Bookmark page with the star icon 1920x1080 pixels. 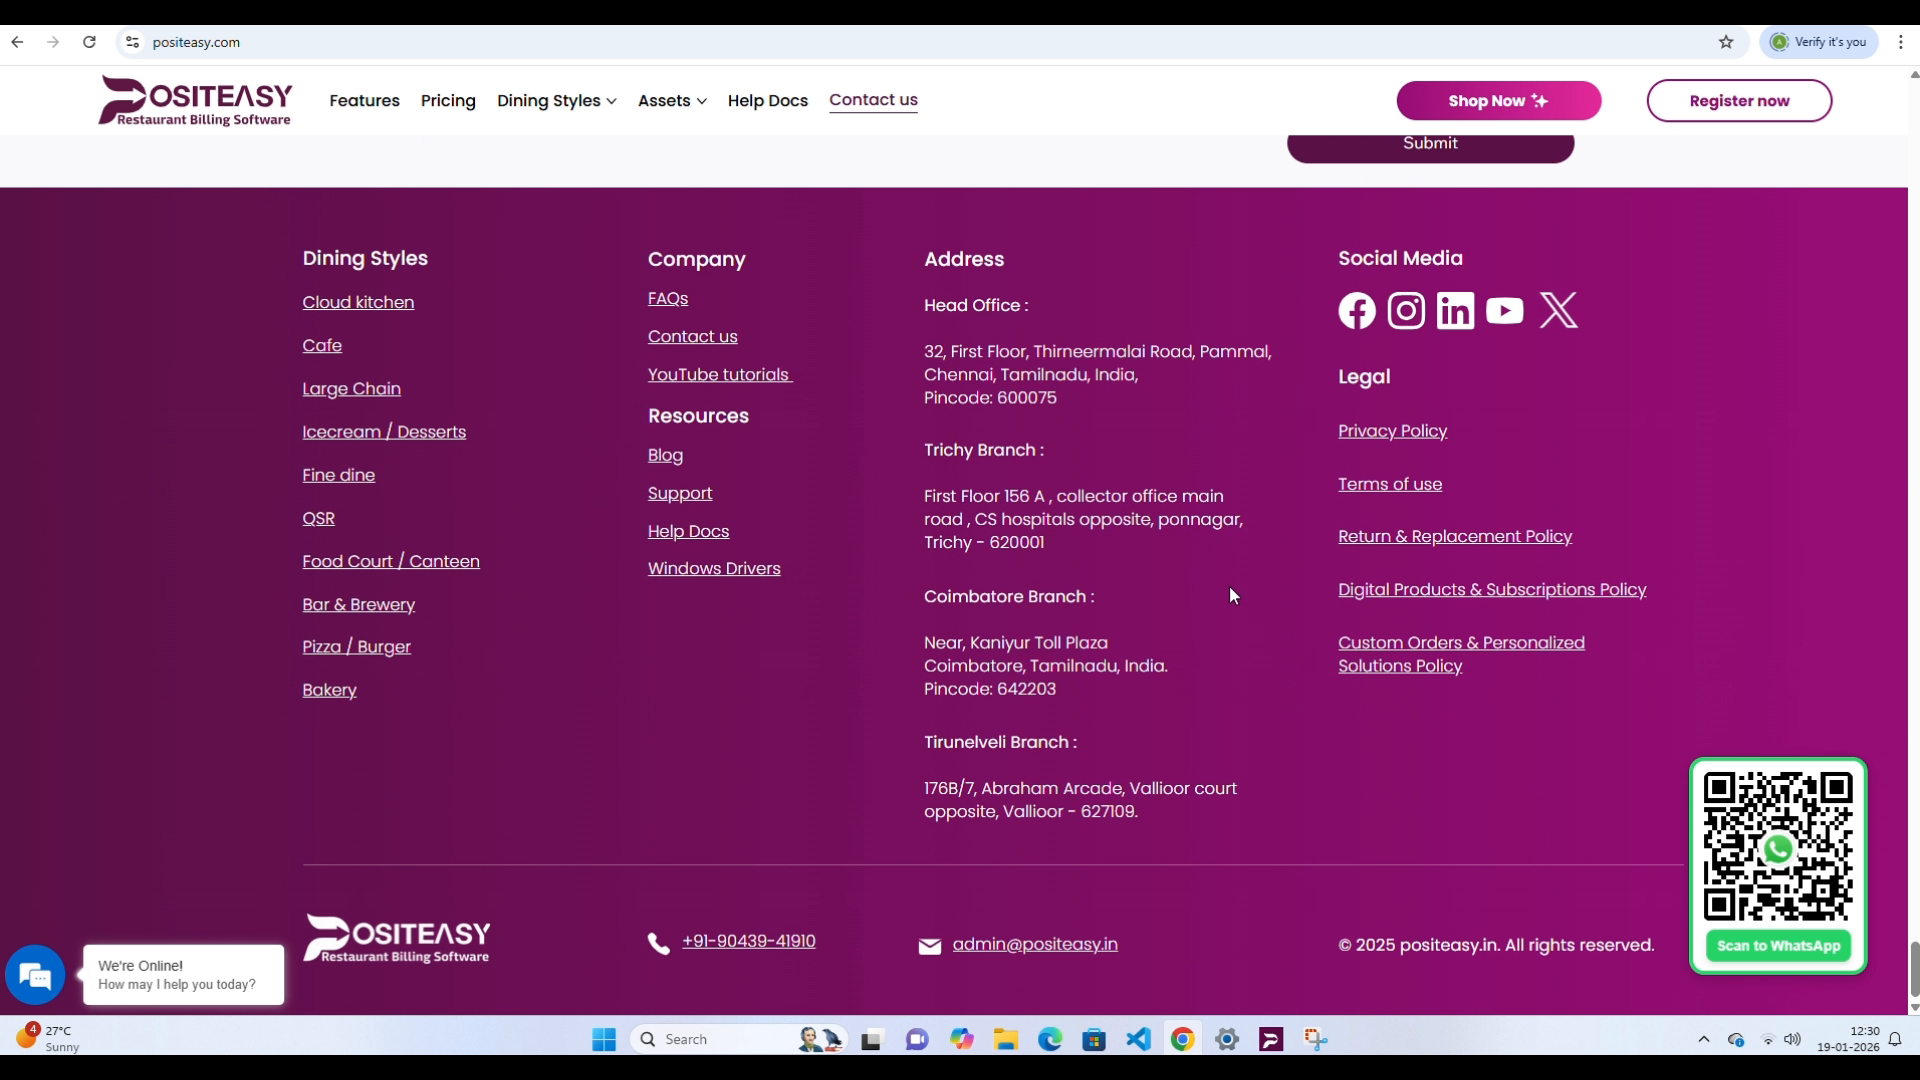tap(1726, 42)
